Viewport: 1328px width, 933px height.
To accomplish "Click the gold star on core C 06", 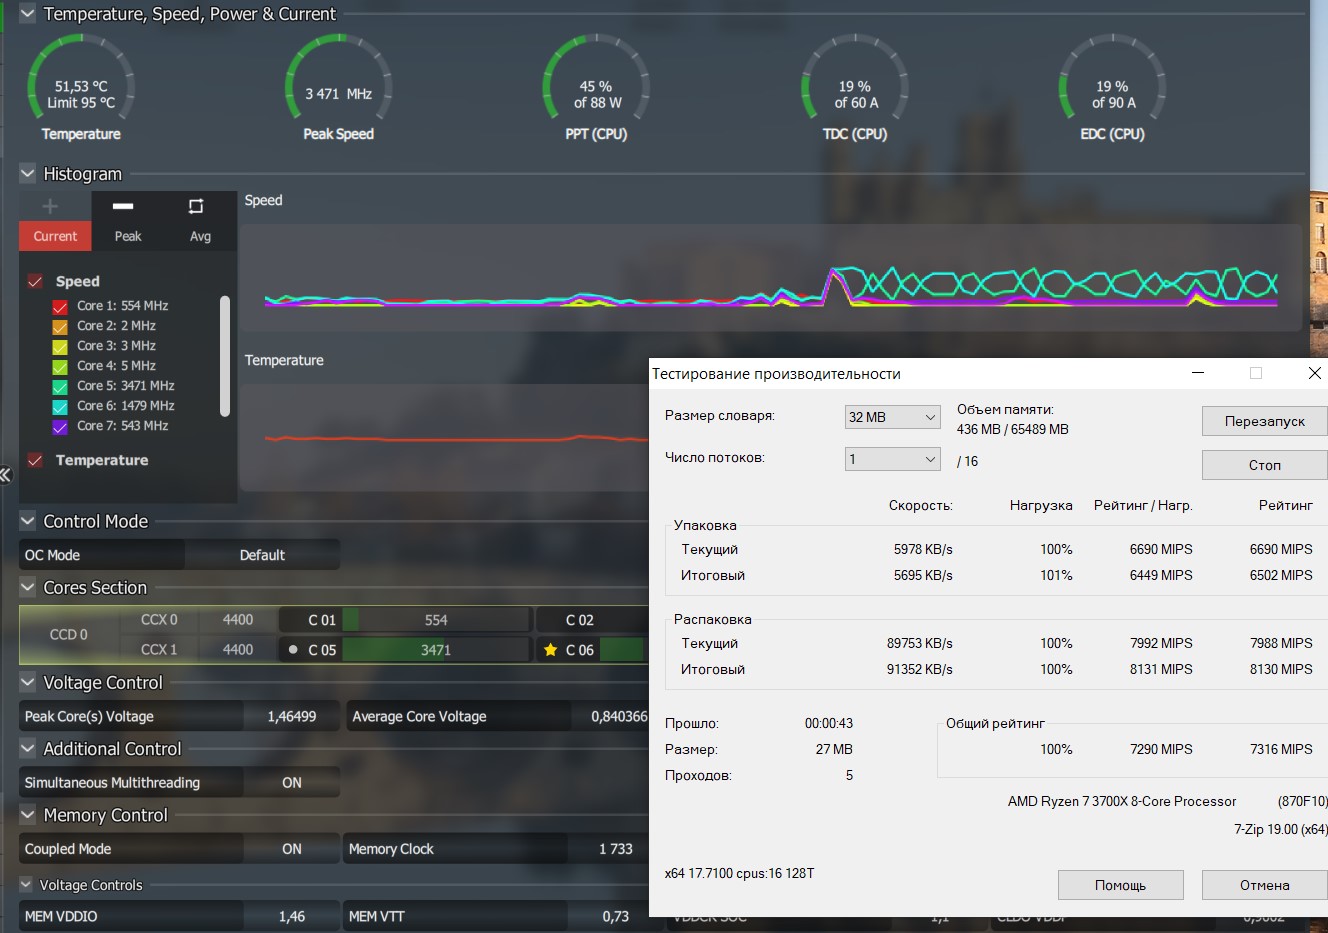I will click(x=550, y=650).
